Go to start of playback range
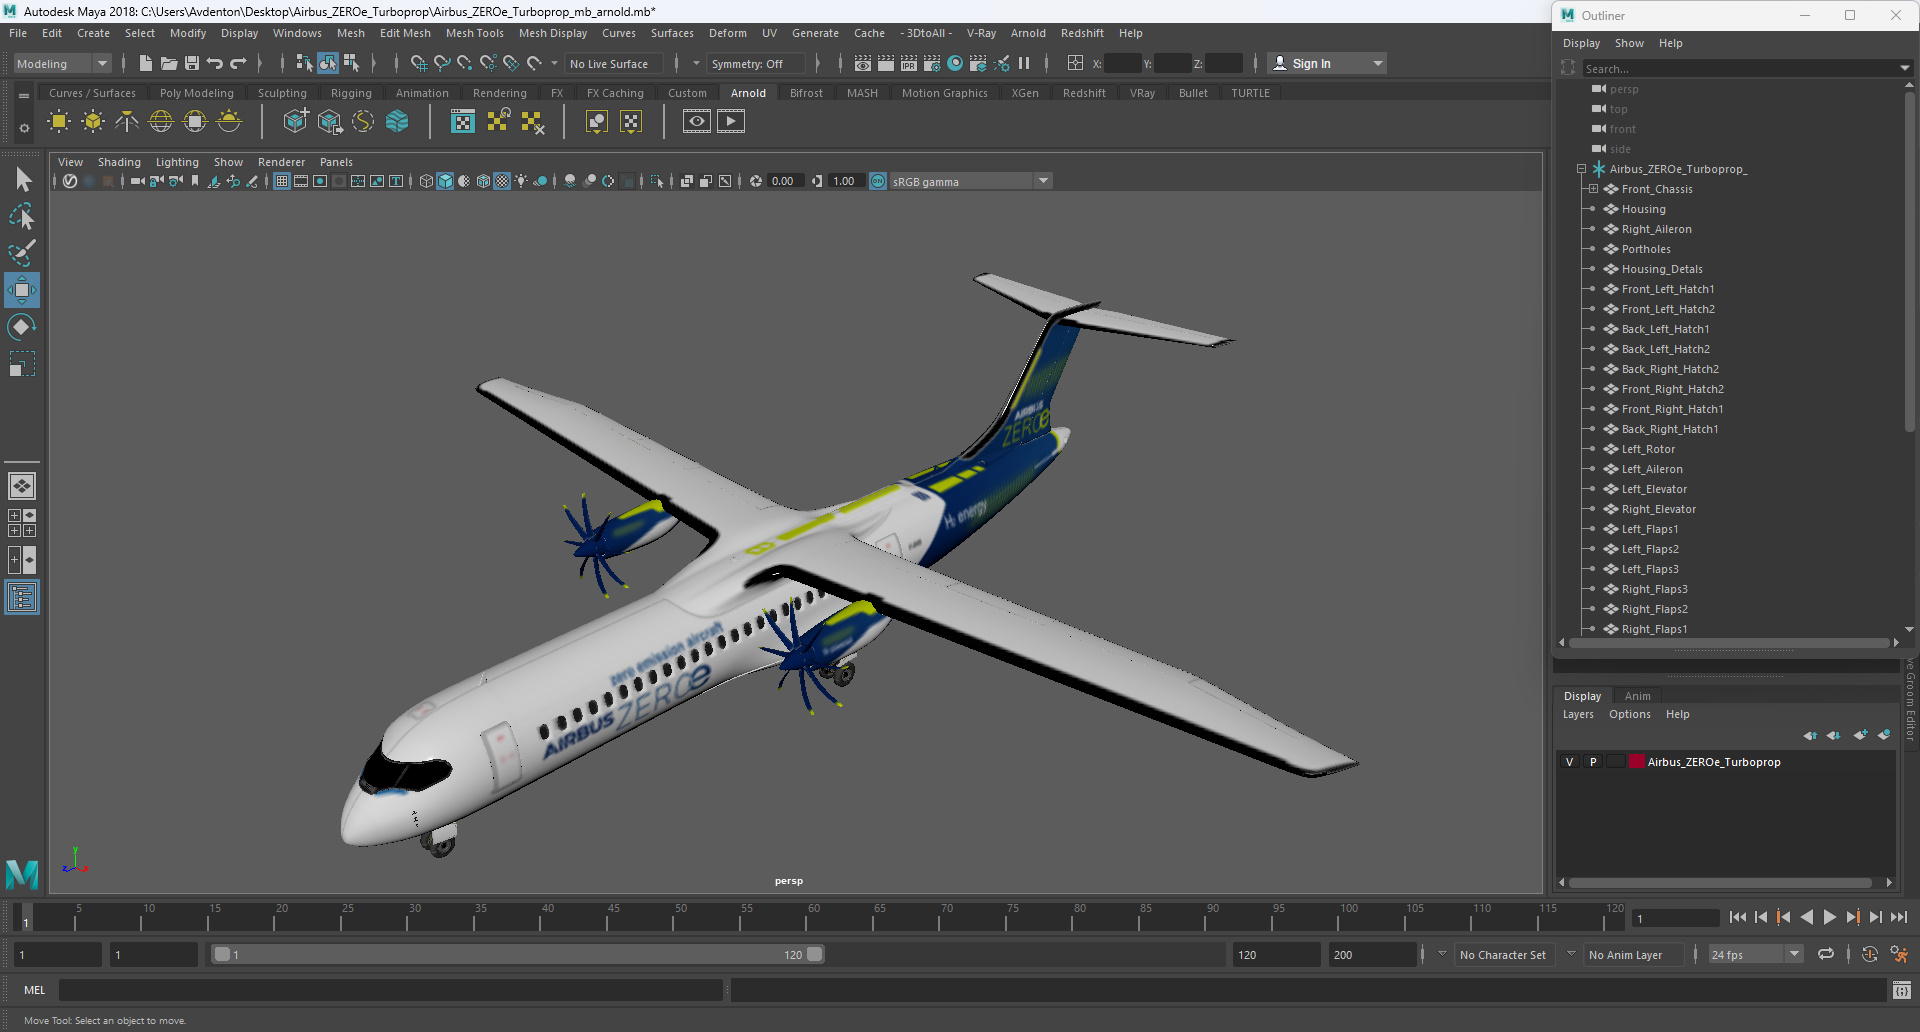1920x1032 pixels. pyautogui.click(x=1737, y=917)
